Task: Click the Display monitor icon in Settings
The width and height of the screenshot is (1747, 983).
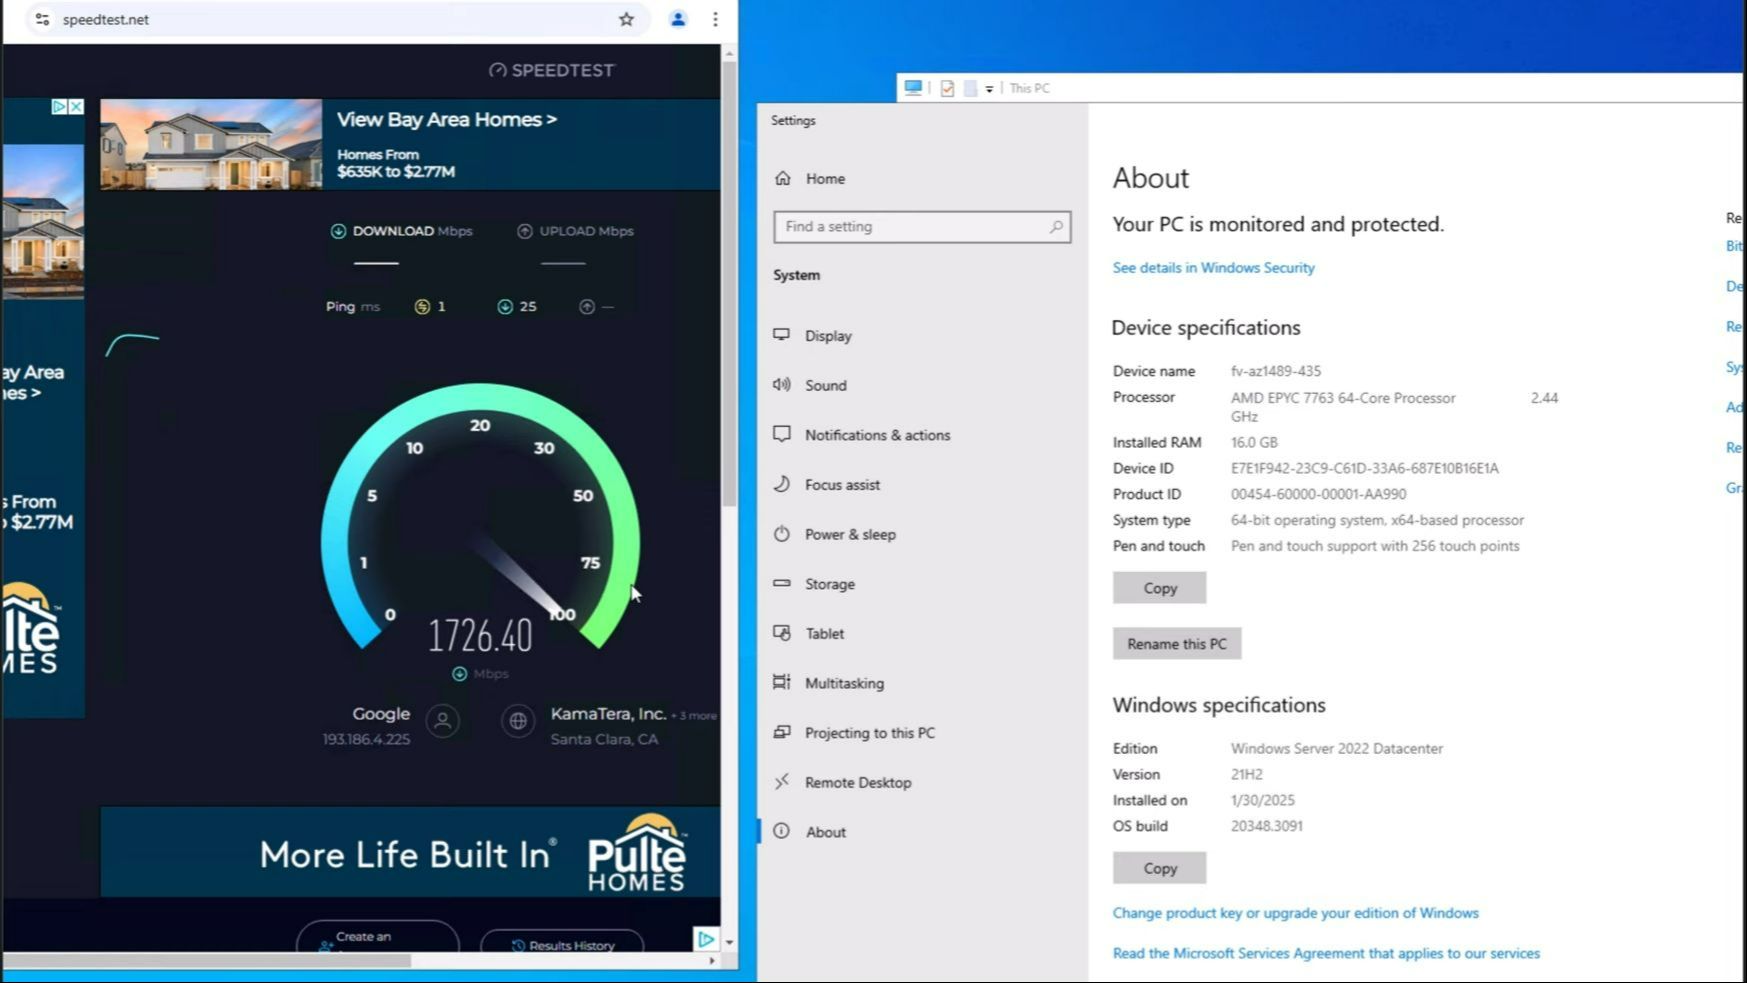Action: pos(782,335)
